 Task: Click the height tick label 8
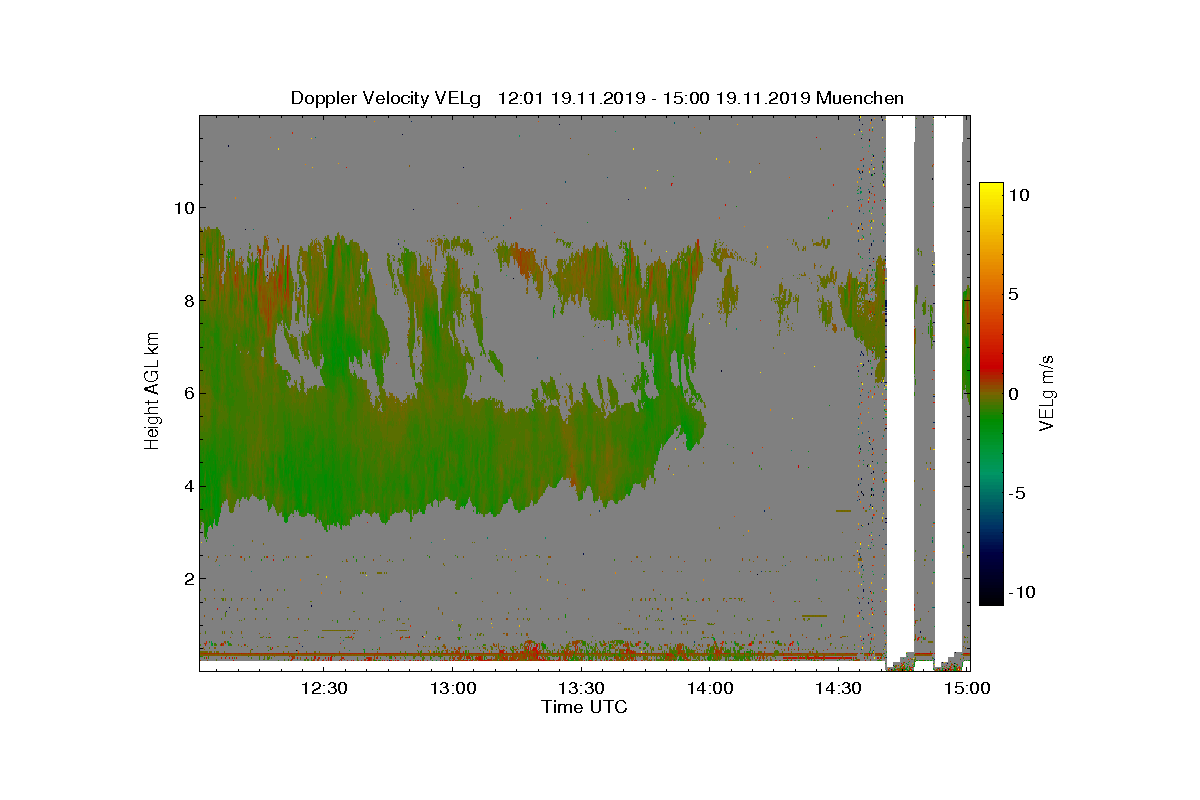[188, 301]
